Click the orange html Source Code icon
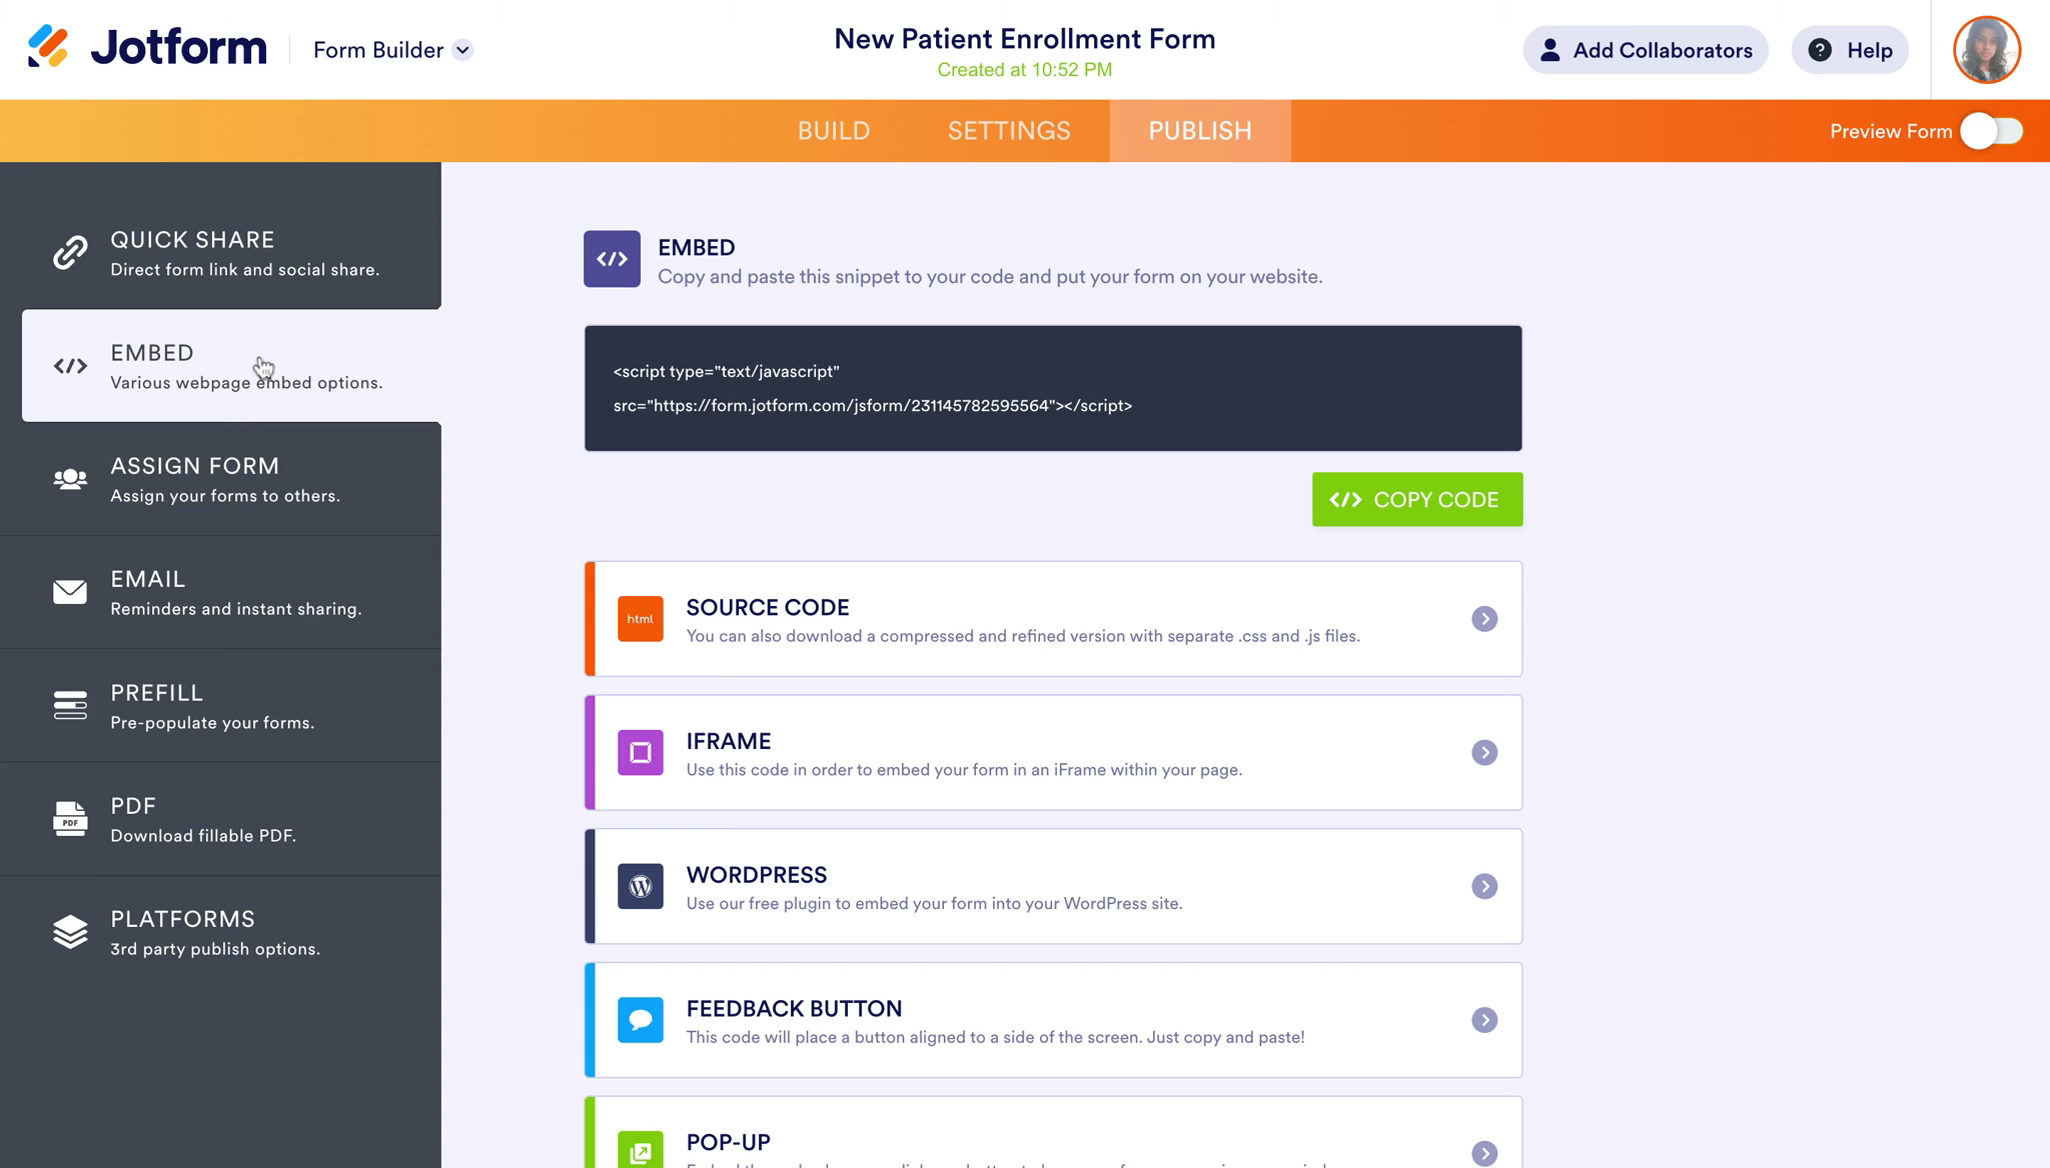 [640, 619]
